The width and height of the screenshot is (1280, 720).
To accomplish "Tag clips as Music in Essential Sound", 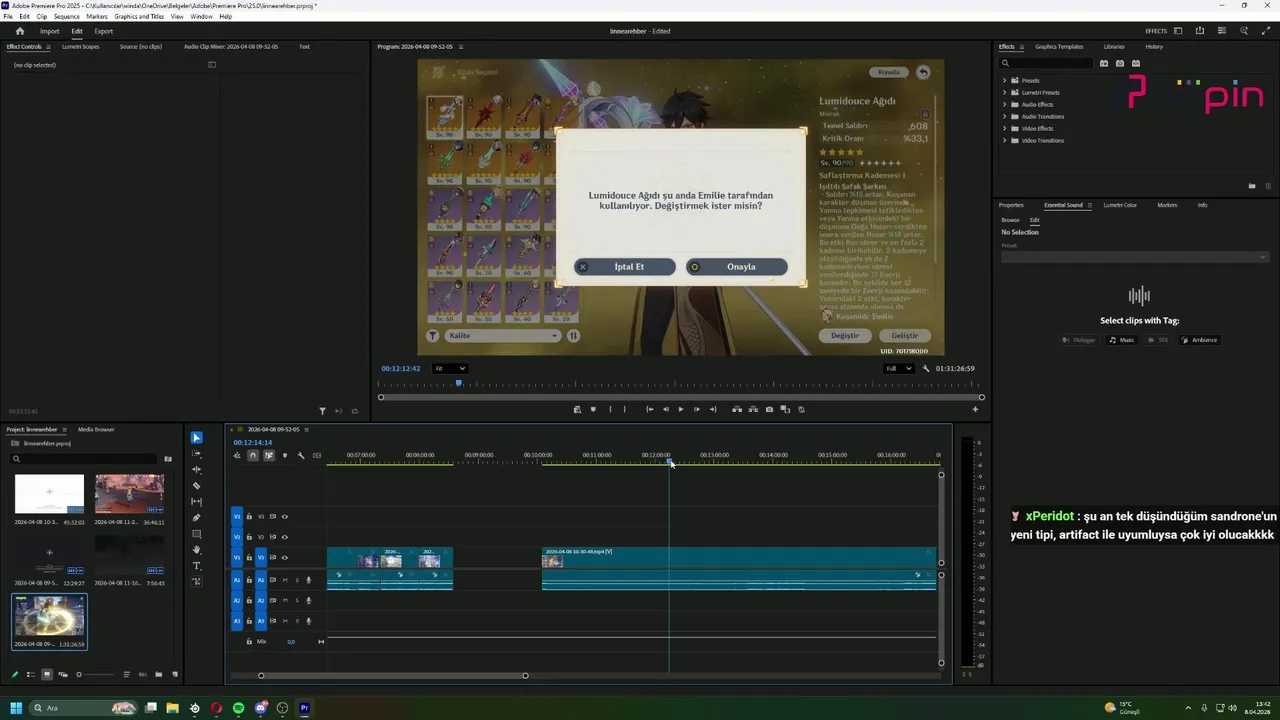I will pos(1122,340).
